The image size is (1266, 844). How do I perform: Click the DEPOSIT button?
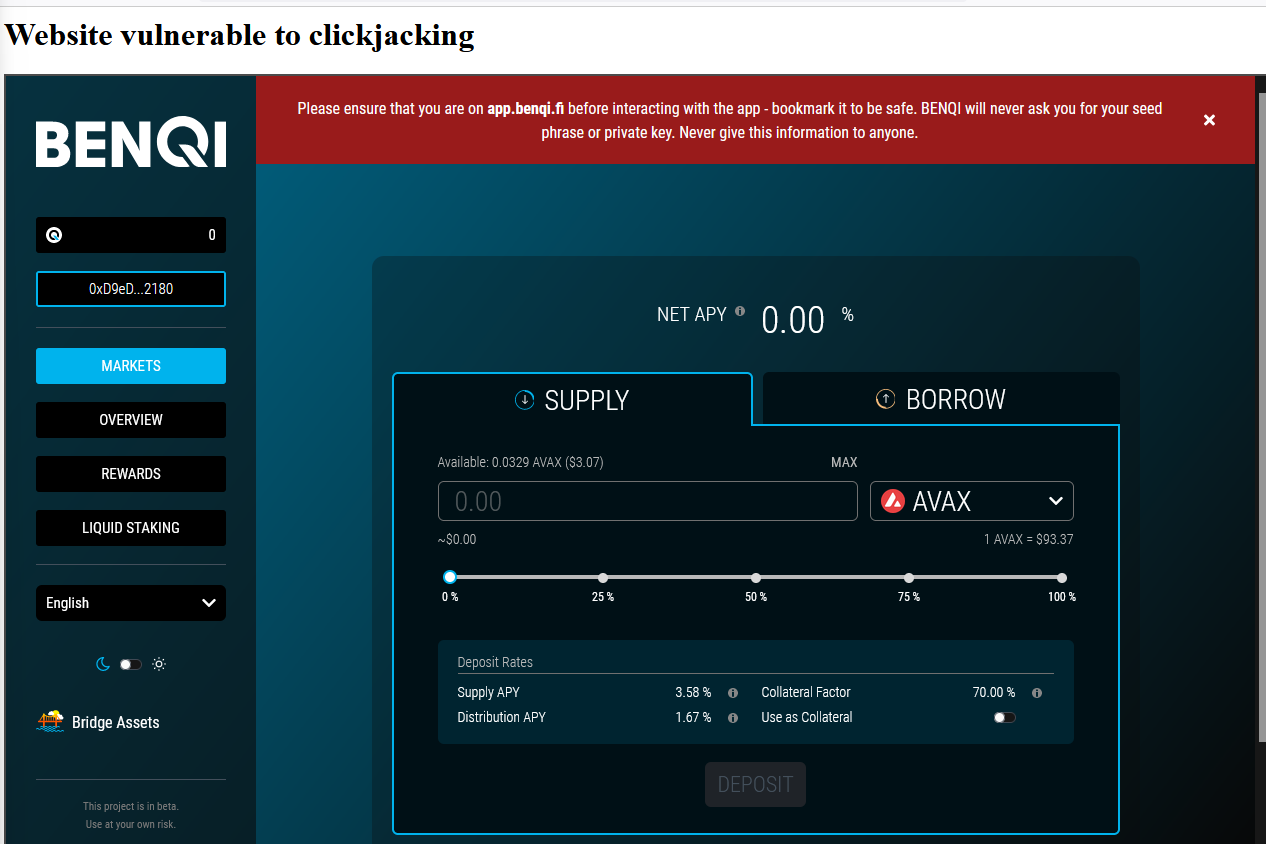click(x=755, y=785)
